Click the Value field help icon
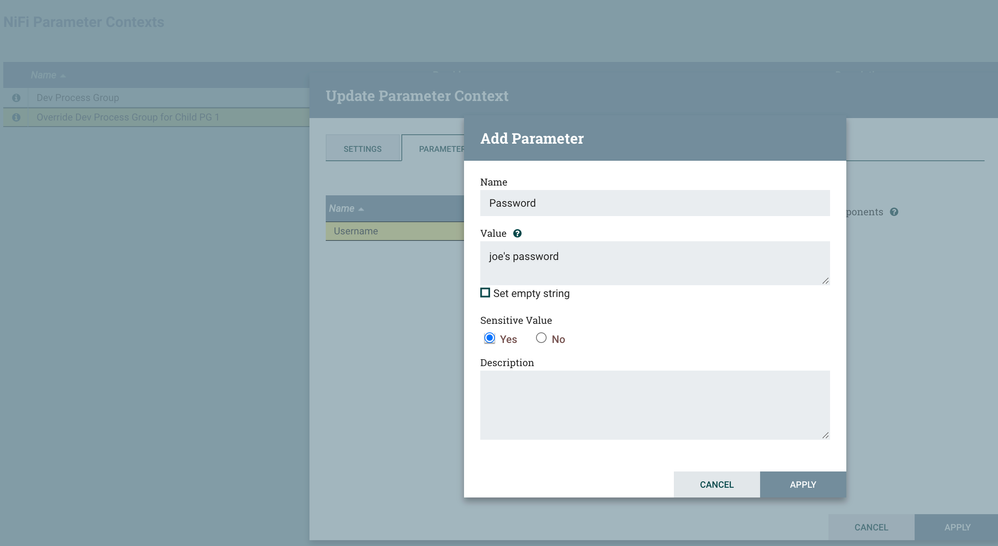Viewport: 998px width, 546px height. click(517, 234)
